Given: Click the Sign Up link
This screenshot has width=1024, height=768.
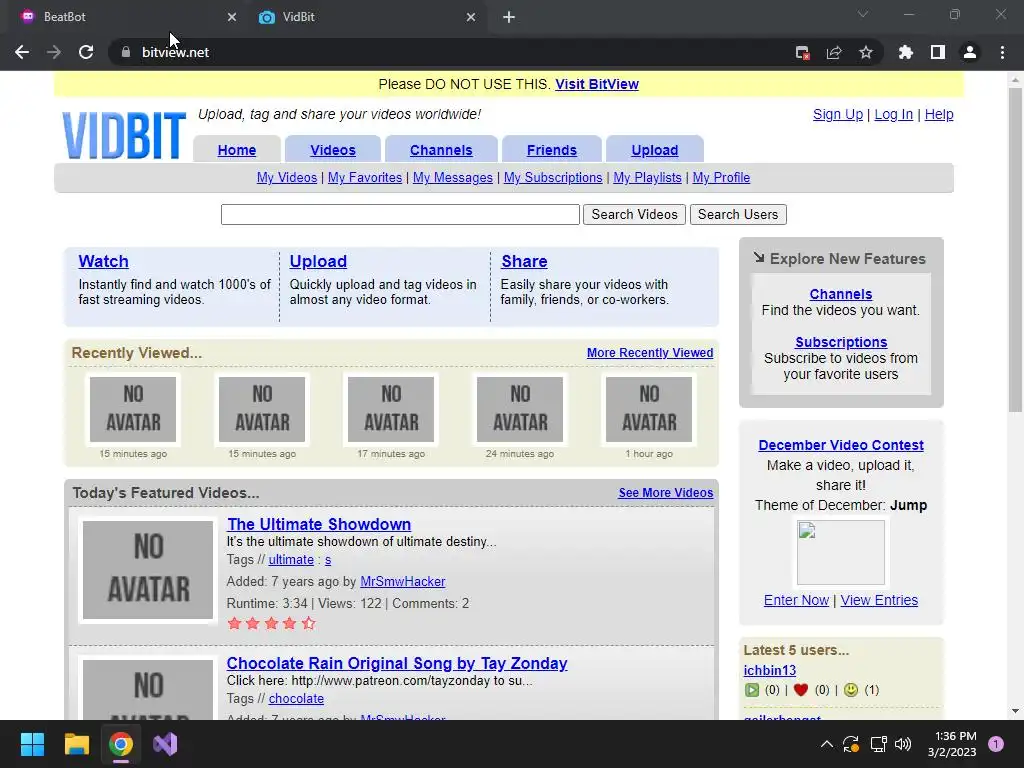Looking at the screenshot, I should (x=838, y=114).
